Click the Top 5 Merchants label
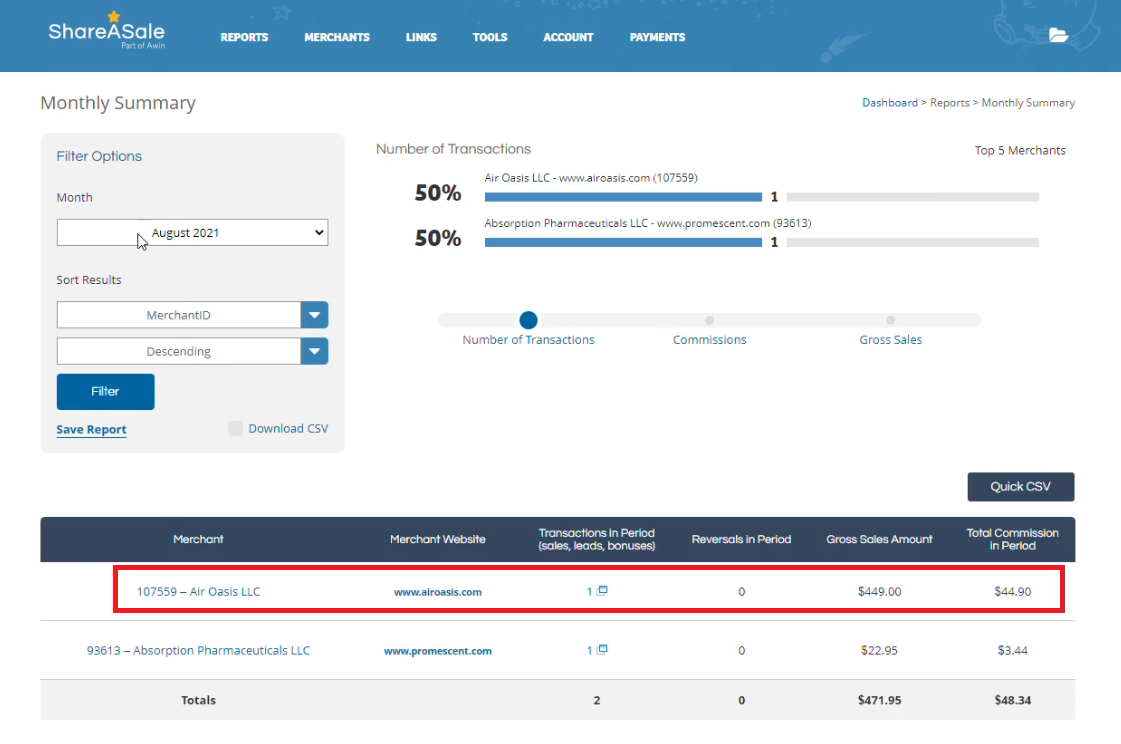 pos(1020,151)
